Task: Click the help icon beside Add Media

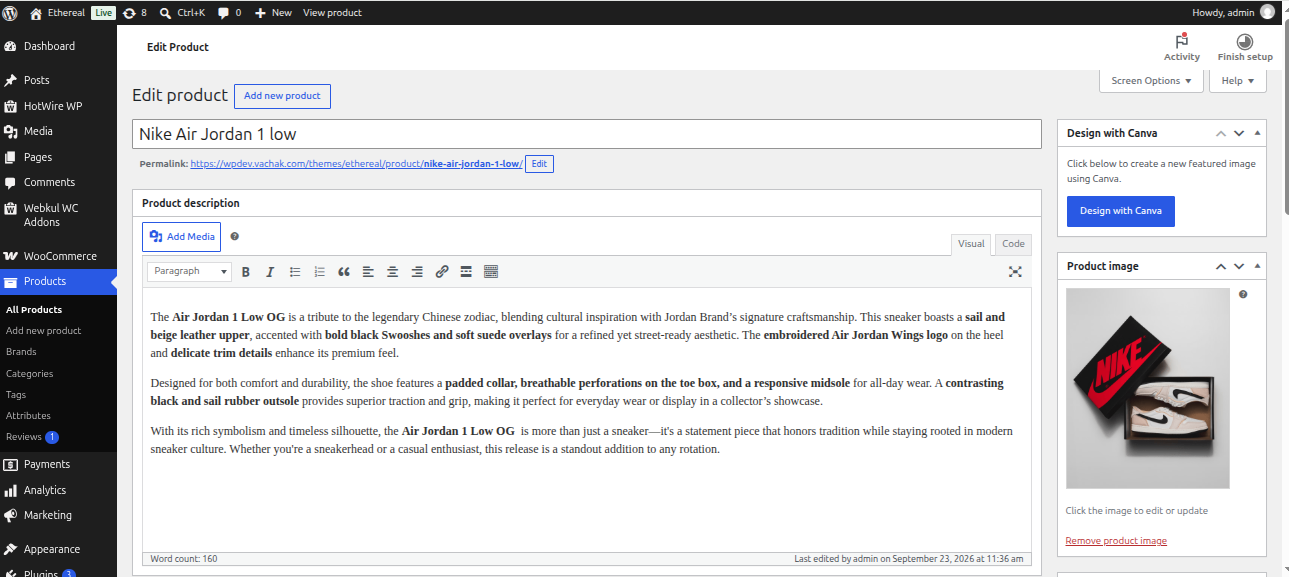Action: (x=235, y=237)
